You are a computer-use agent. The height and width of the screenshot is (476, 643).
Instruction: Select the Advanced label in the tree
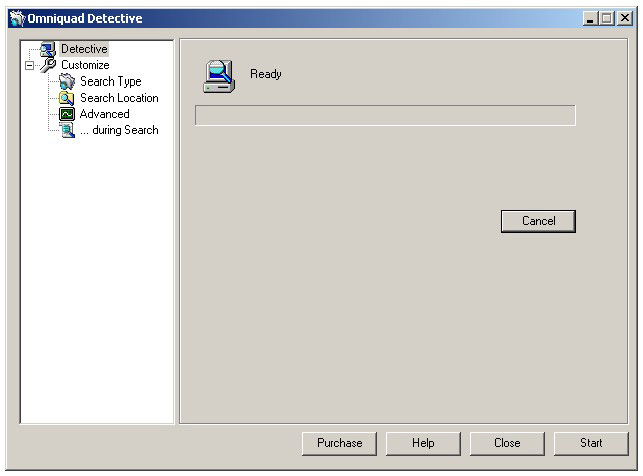click(104, 114)
